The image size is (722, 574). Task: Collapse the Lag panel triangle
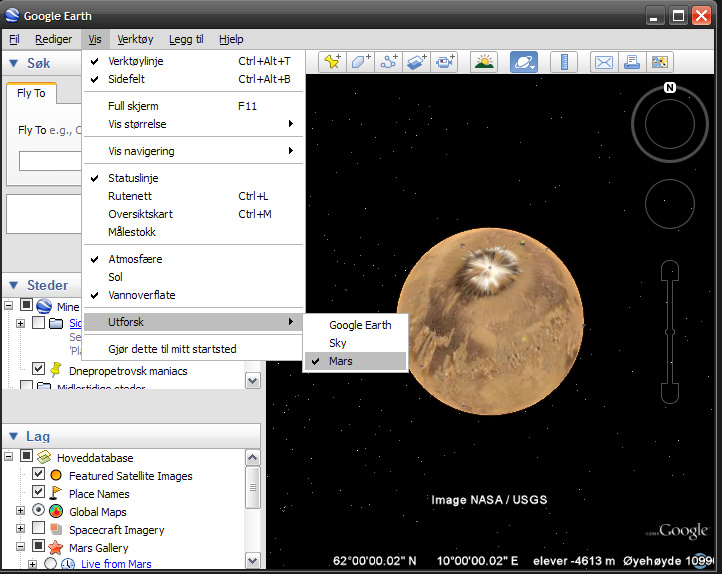[14, 436]
